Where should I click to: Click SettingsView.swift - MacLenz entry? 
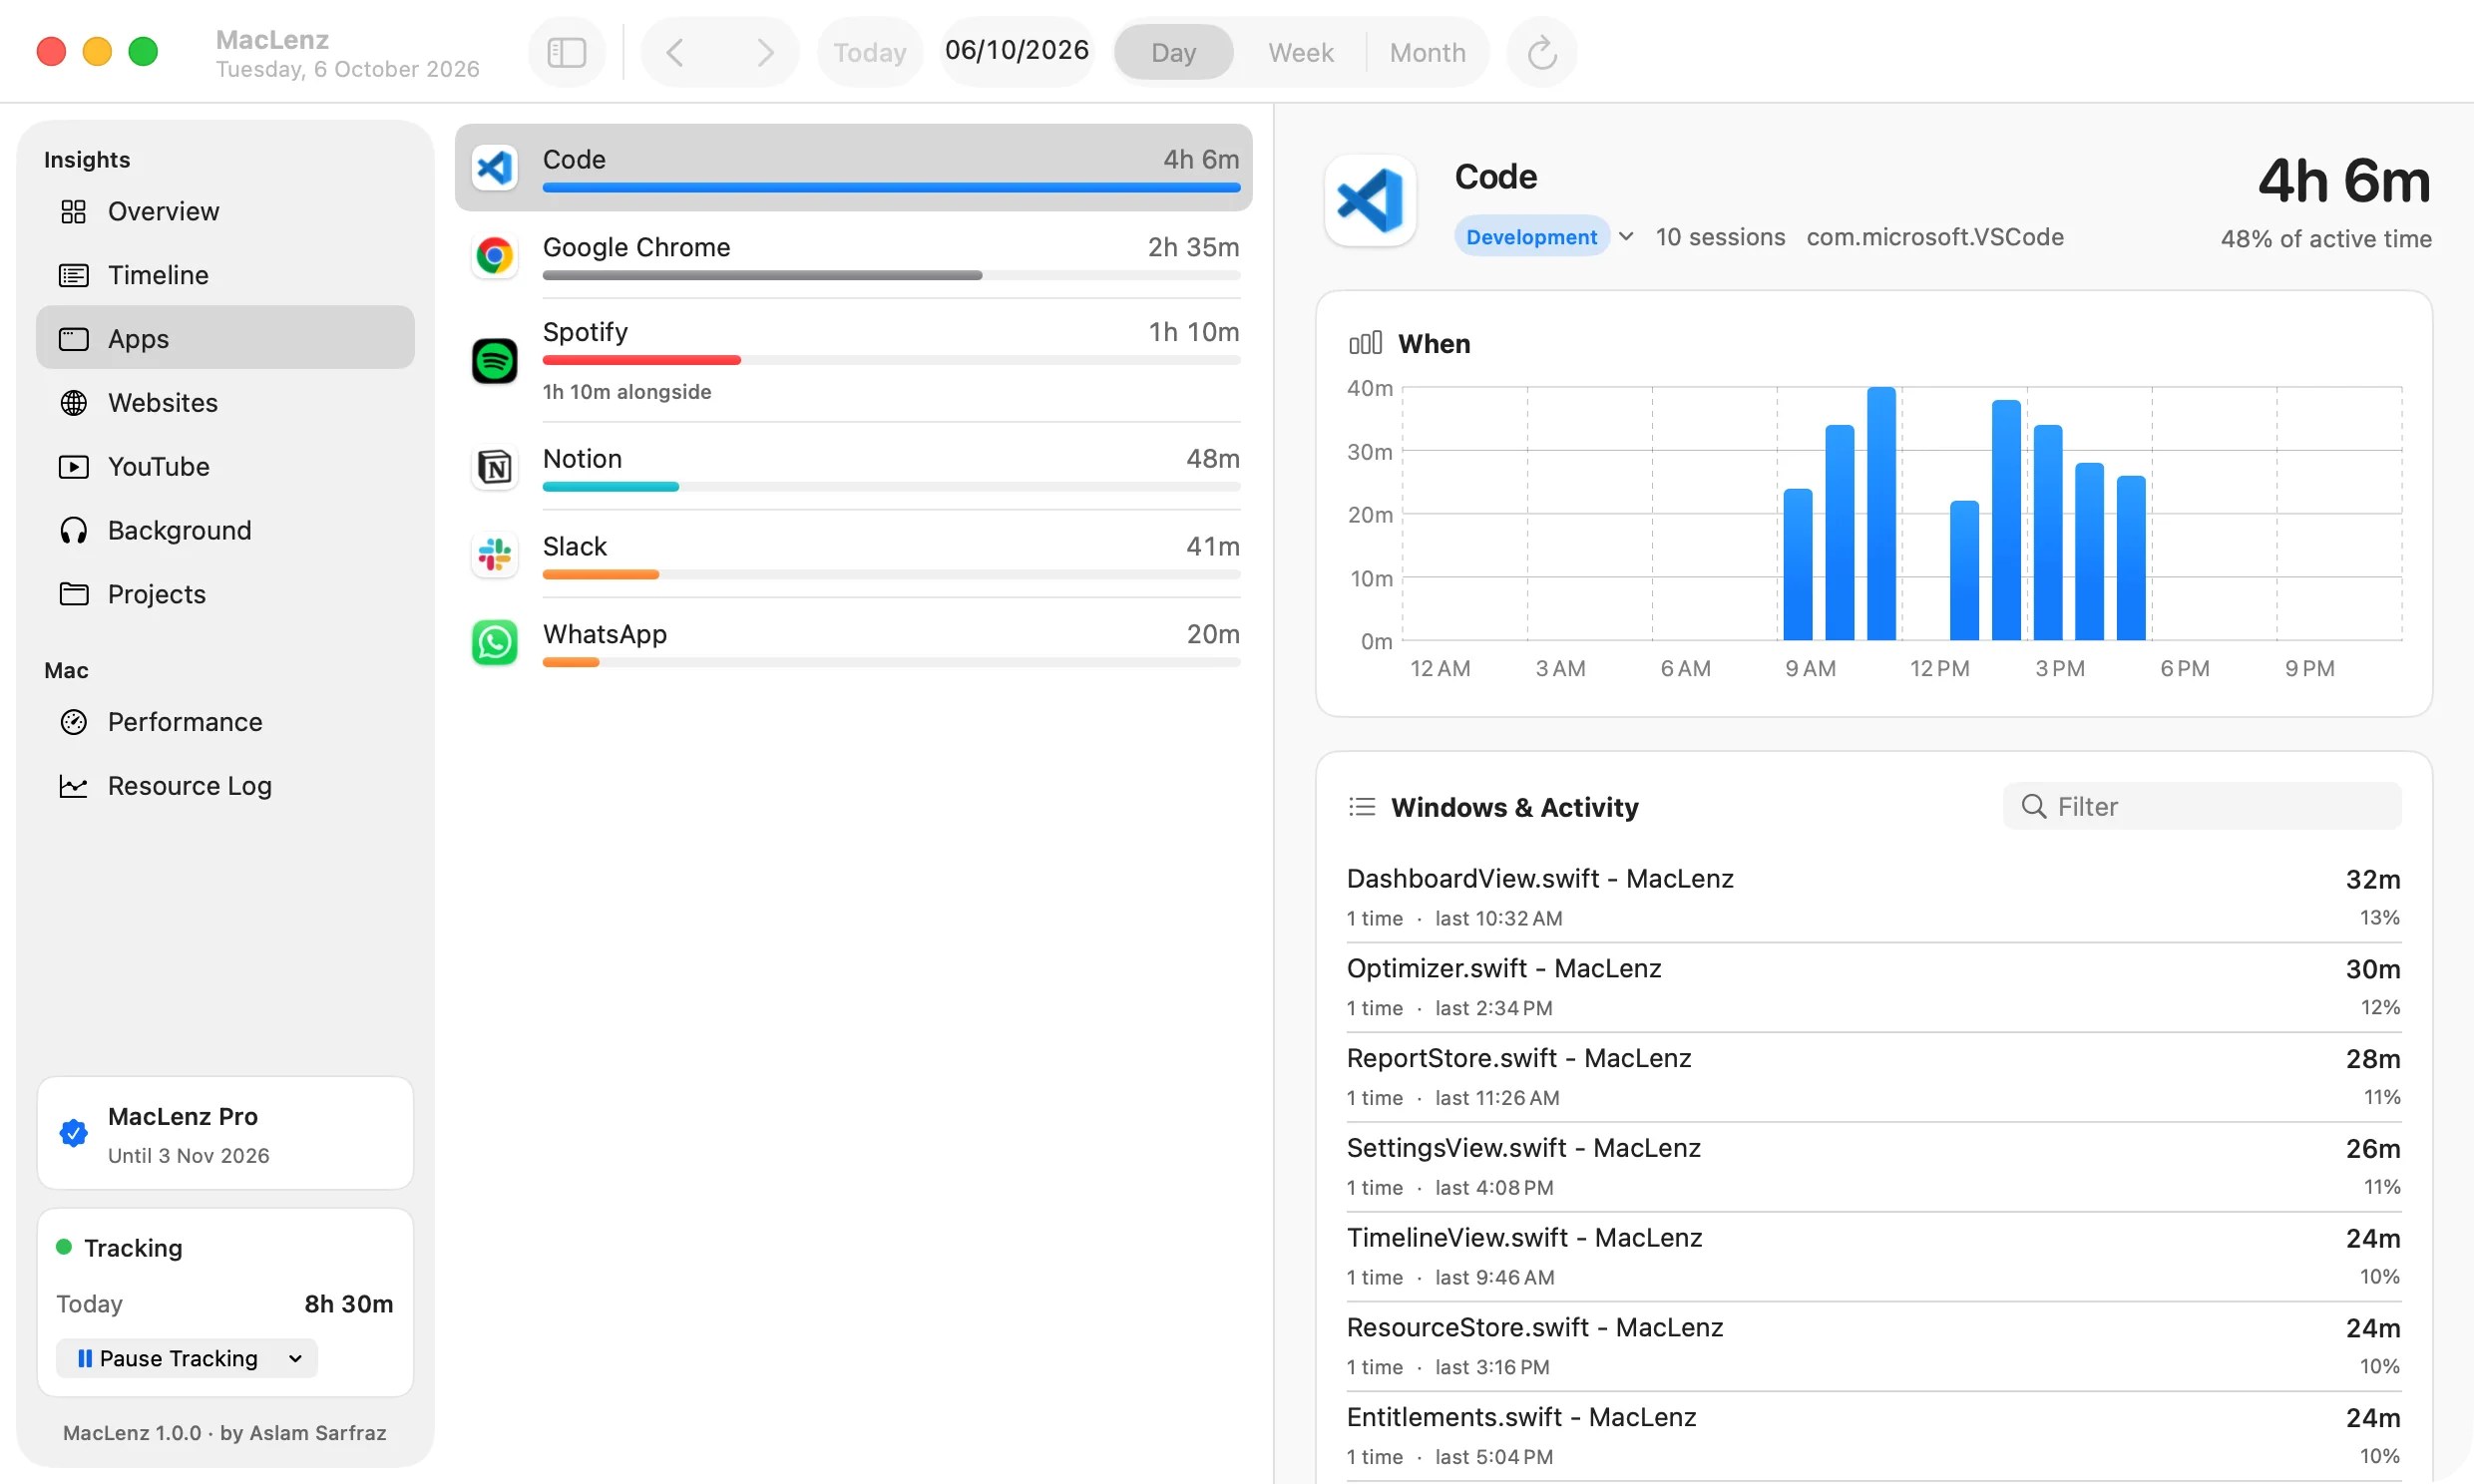coord(1873,1166)
